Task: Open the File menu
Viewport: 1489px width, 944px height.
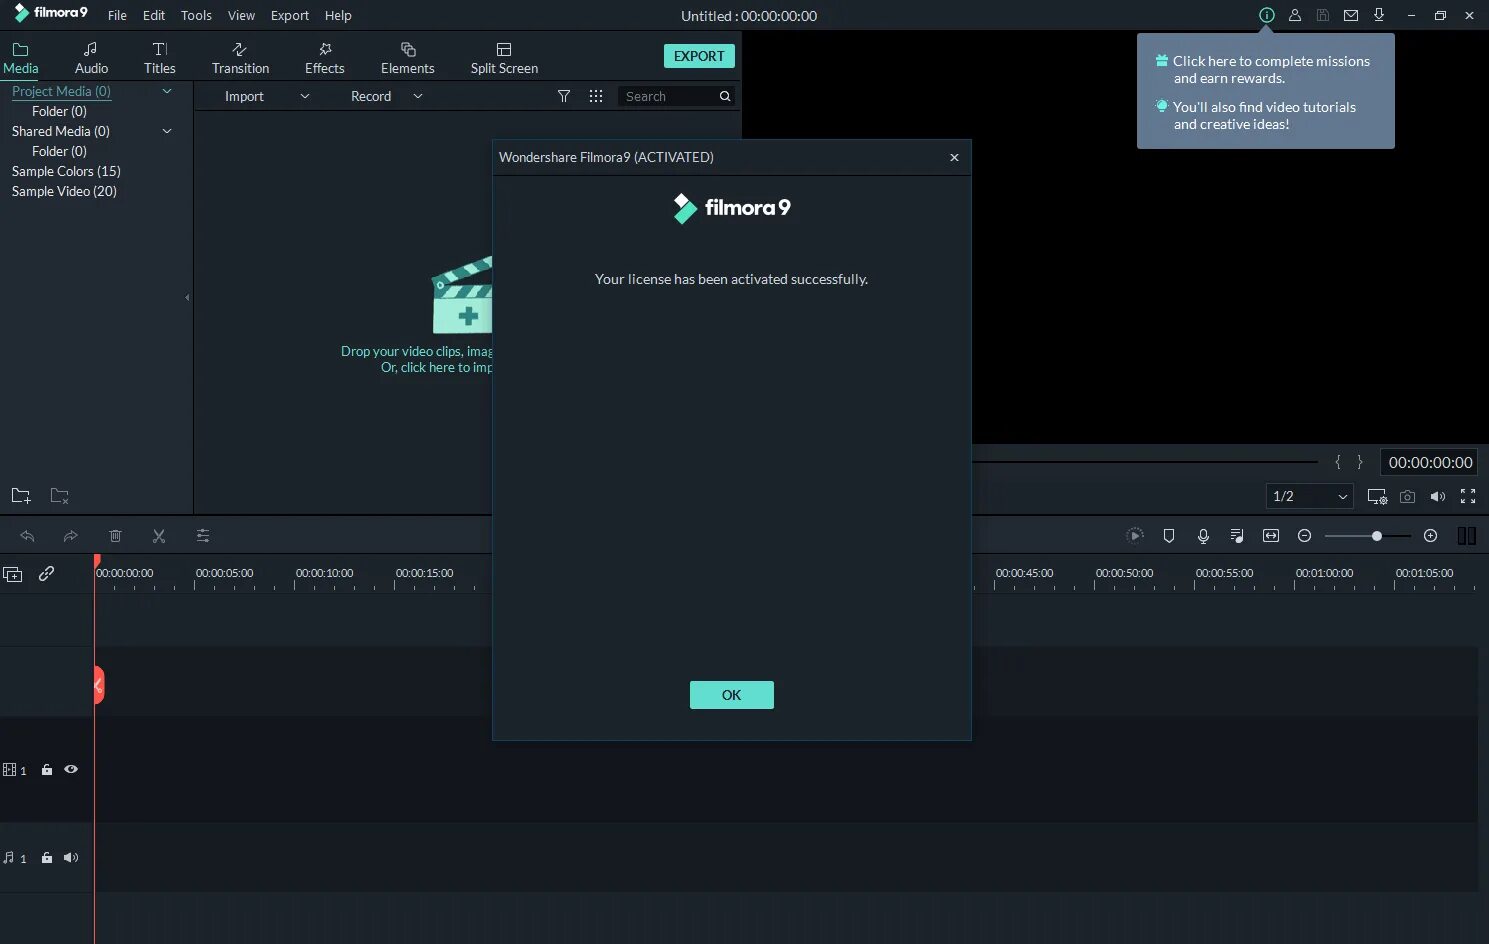Action: [x=117, y=15]
